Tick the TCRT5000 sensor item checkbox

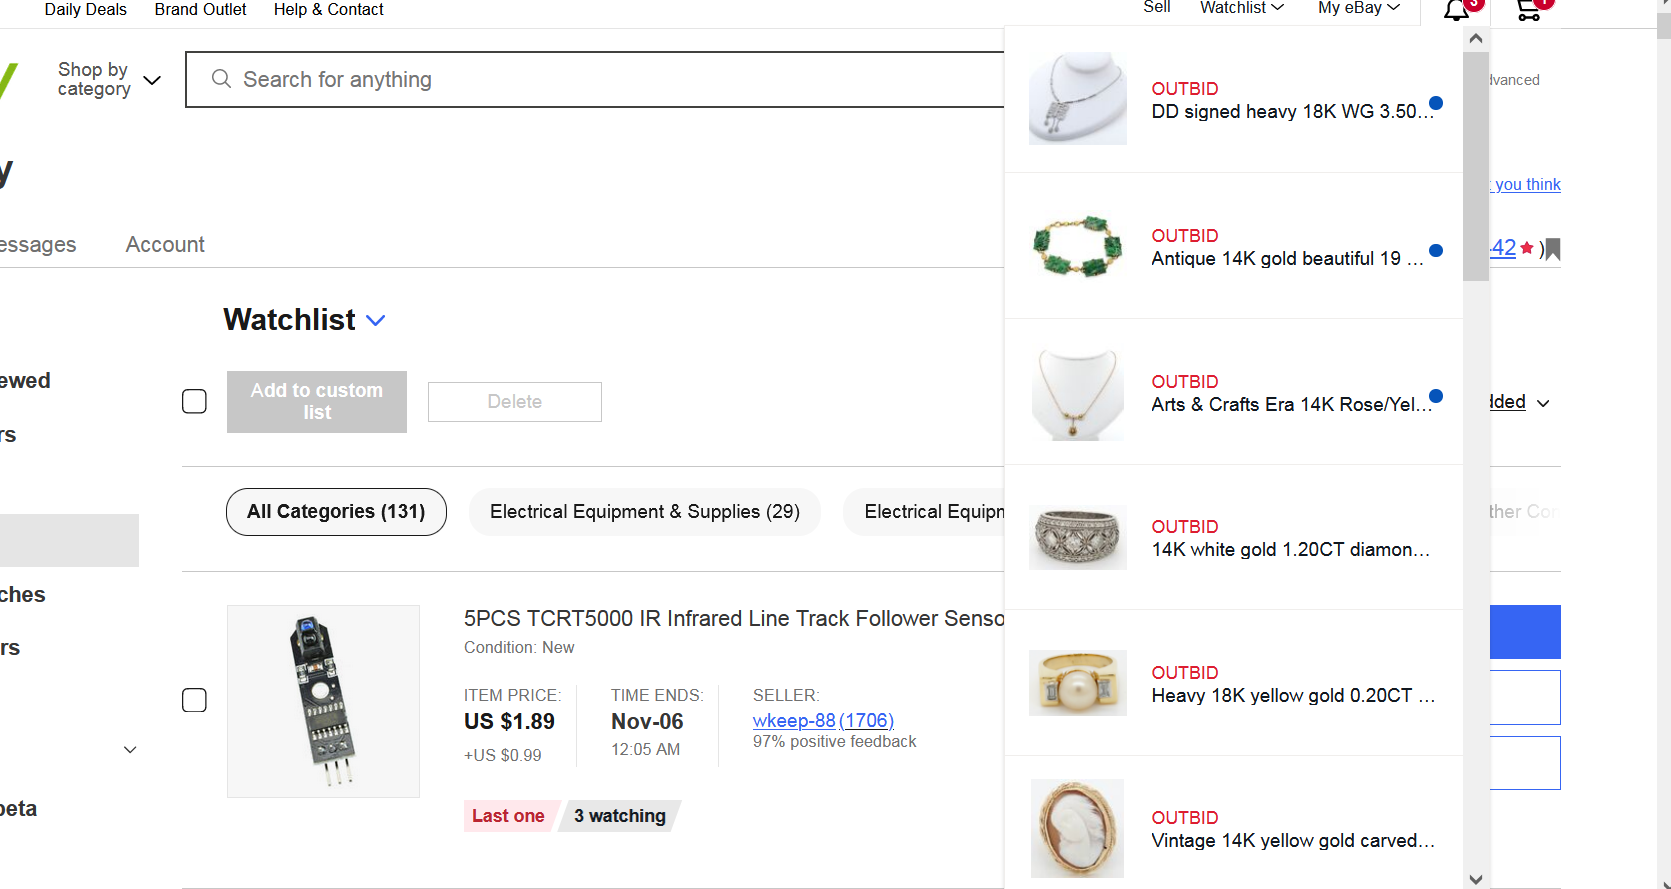194,700
